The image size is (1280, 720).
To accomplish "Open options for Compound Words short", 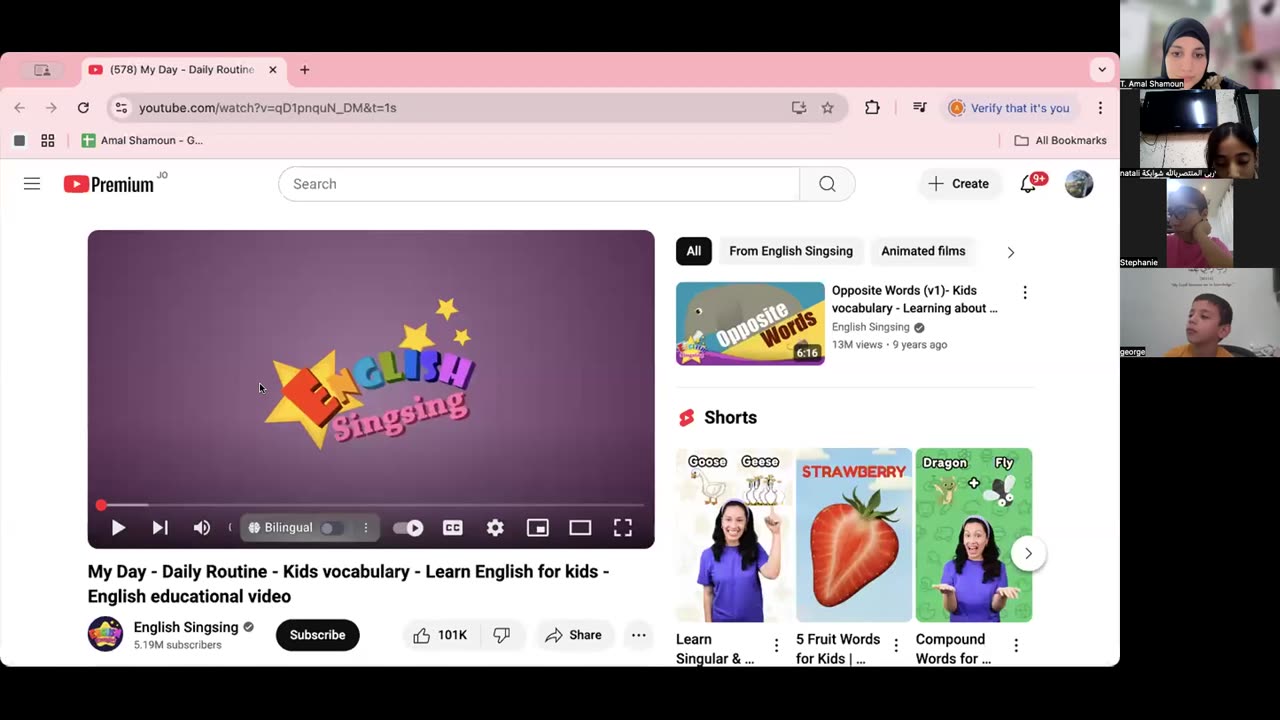I will tap(1016, 645).
